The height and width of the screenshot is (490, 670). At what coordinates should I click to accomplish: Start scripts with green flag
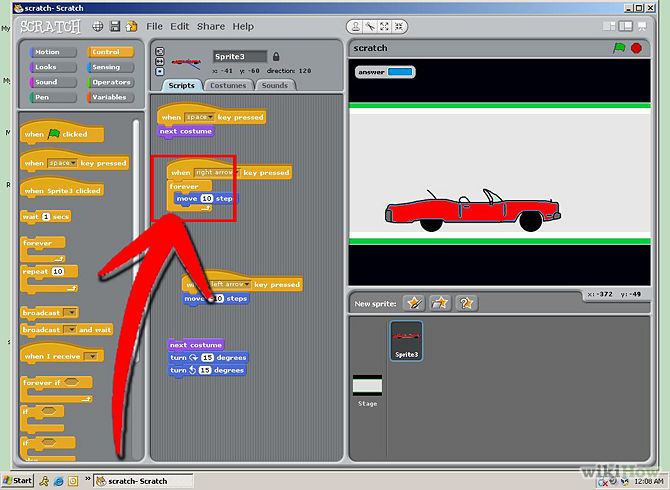pos(619,48)
